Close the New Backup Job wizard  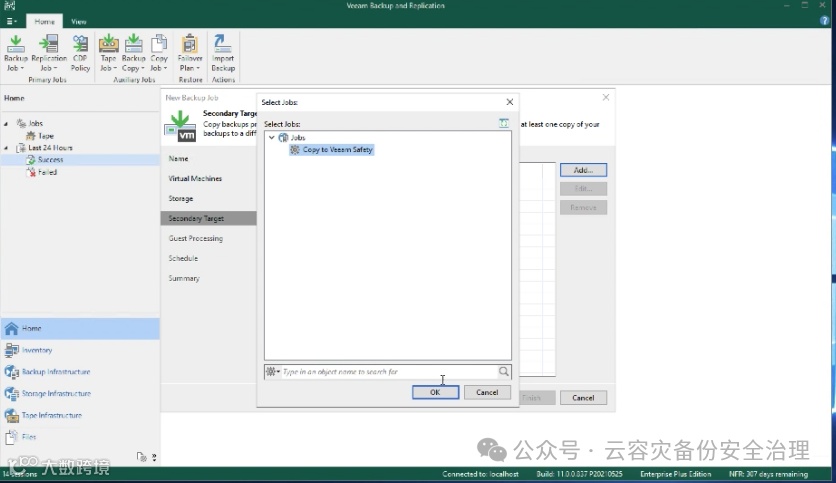click(x=606, y=97)
